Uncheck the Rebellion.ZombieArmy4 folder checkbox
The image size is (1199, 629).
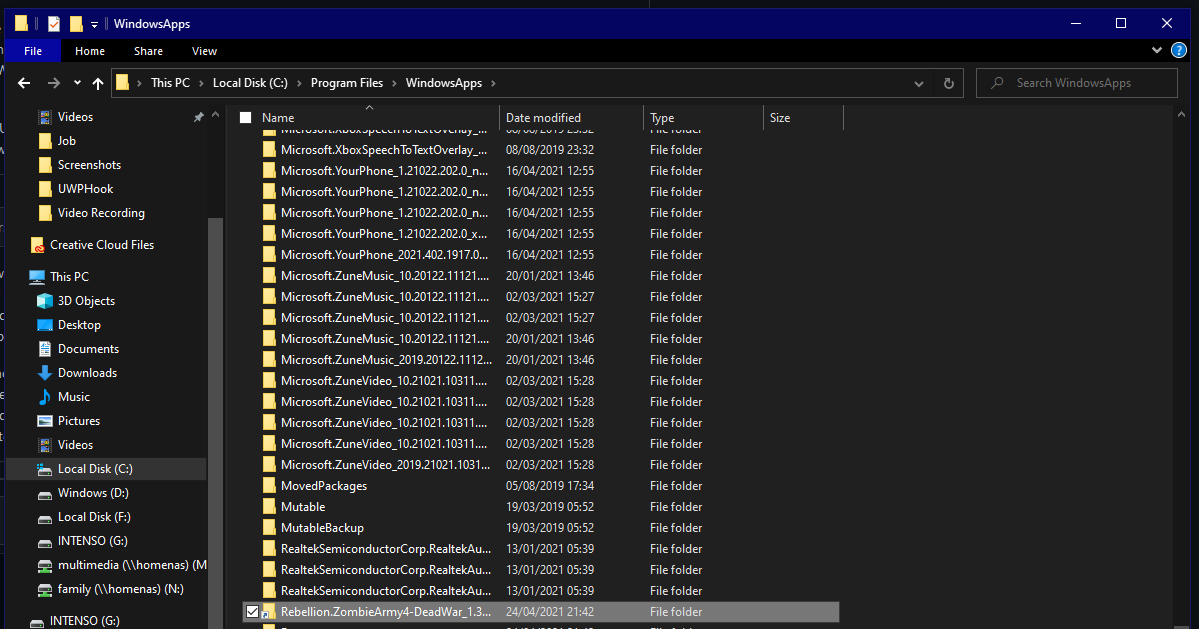point(252,611)
